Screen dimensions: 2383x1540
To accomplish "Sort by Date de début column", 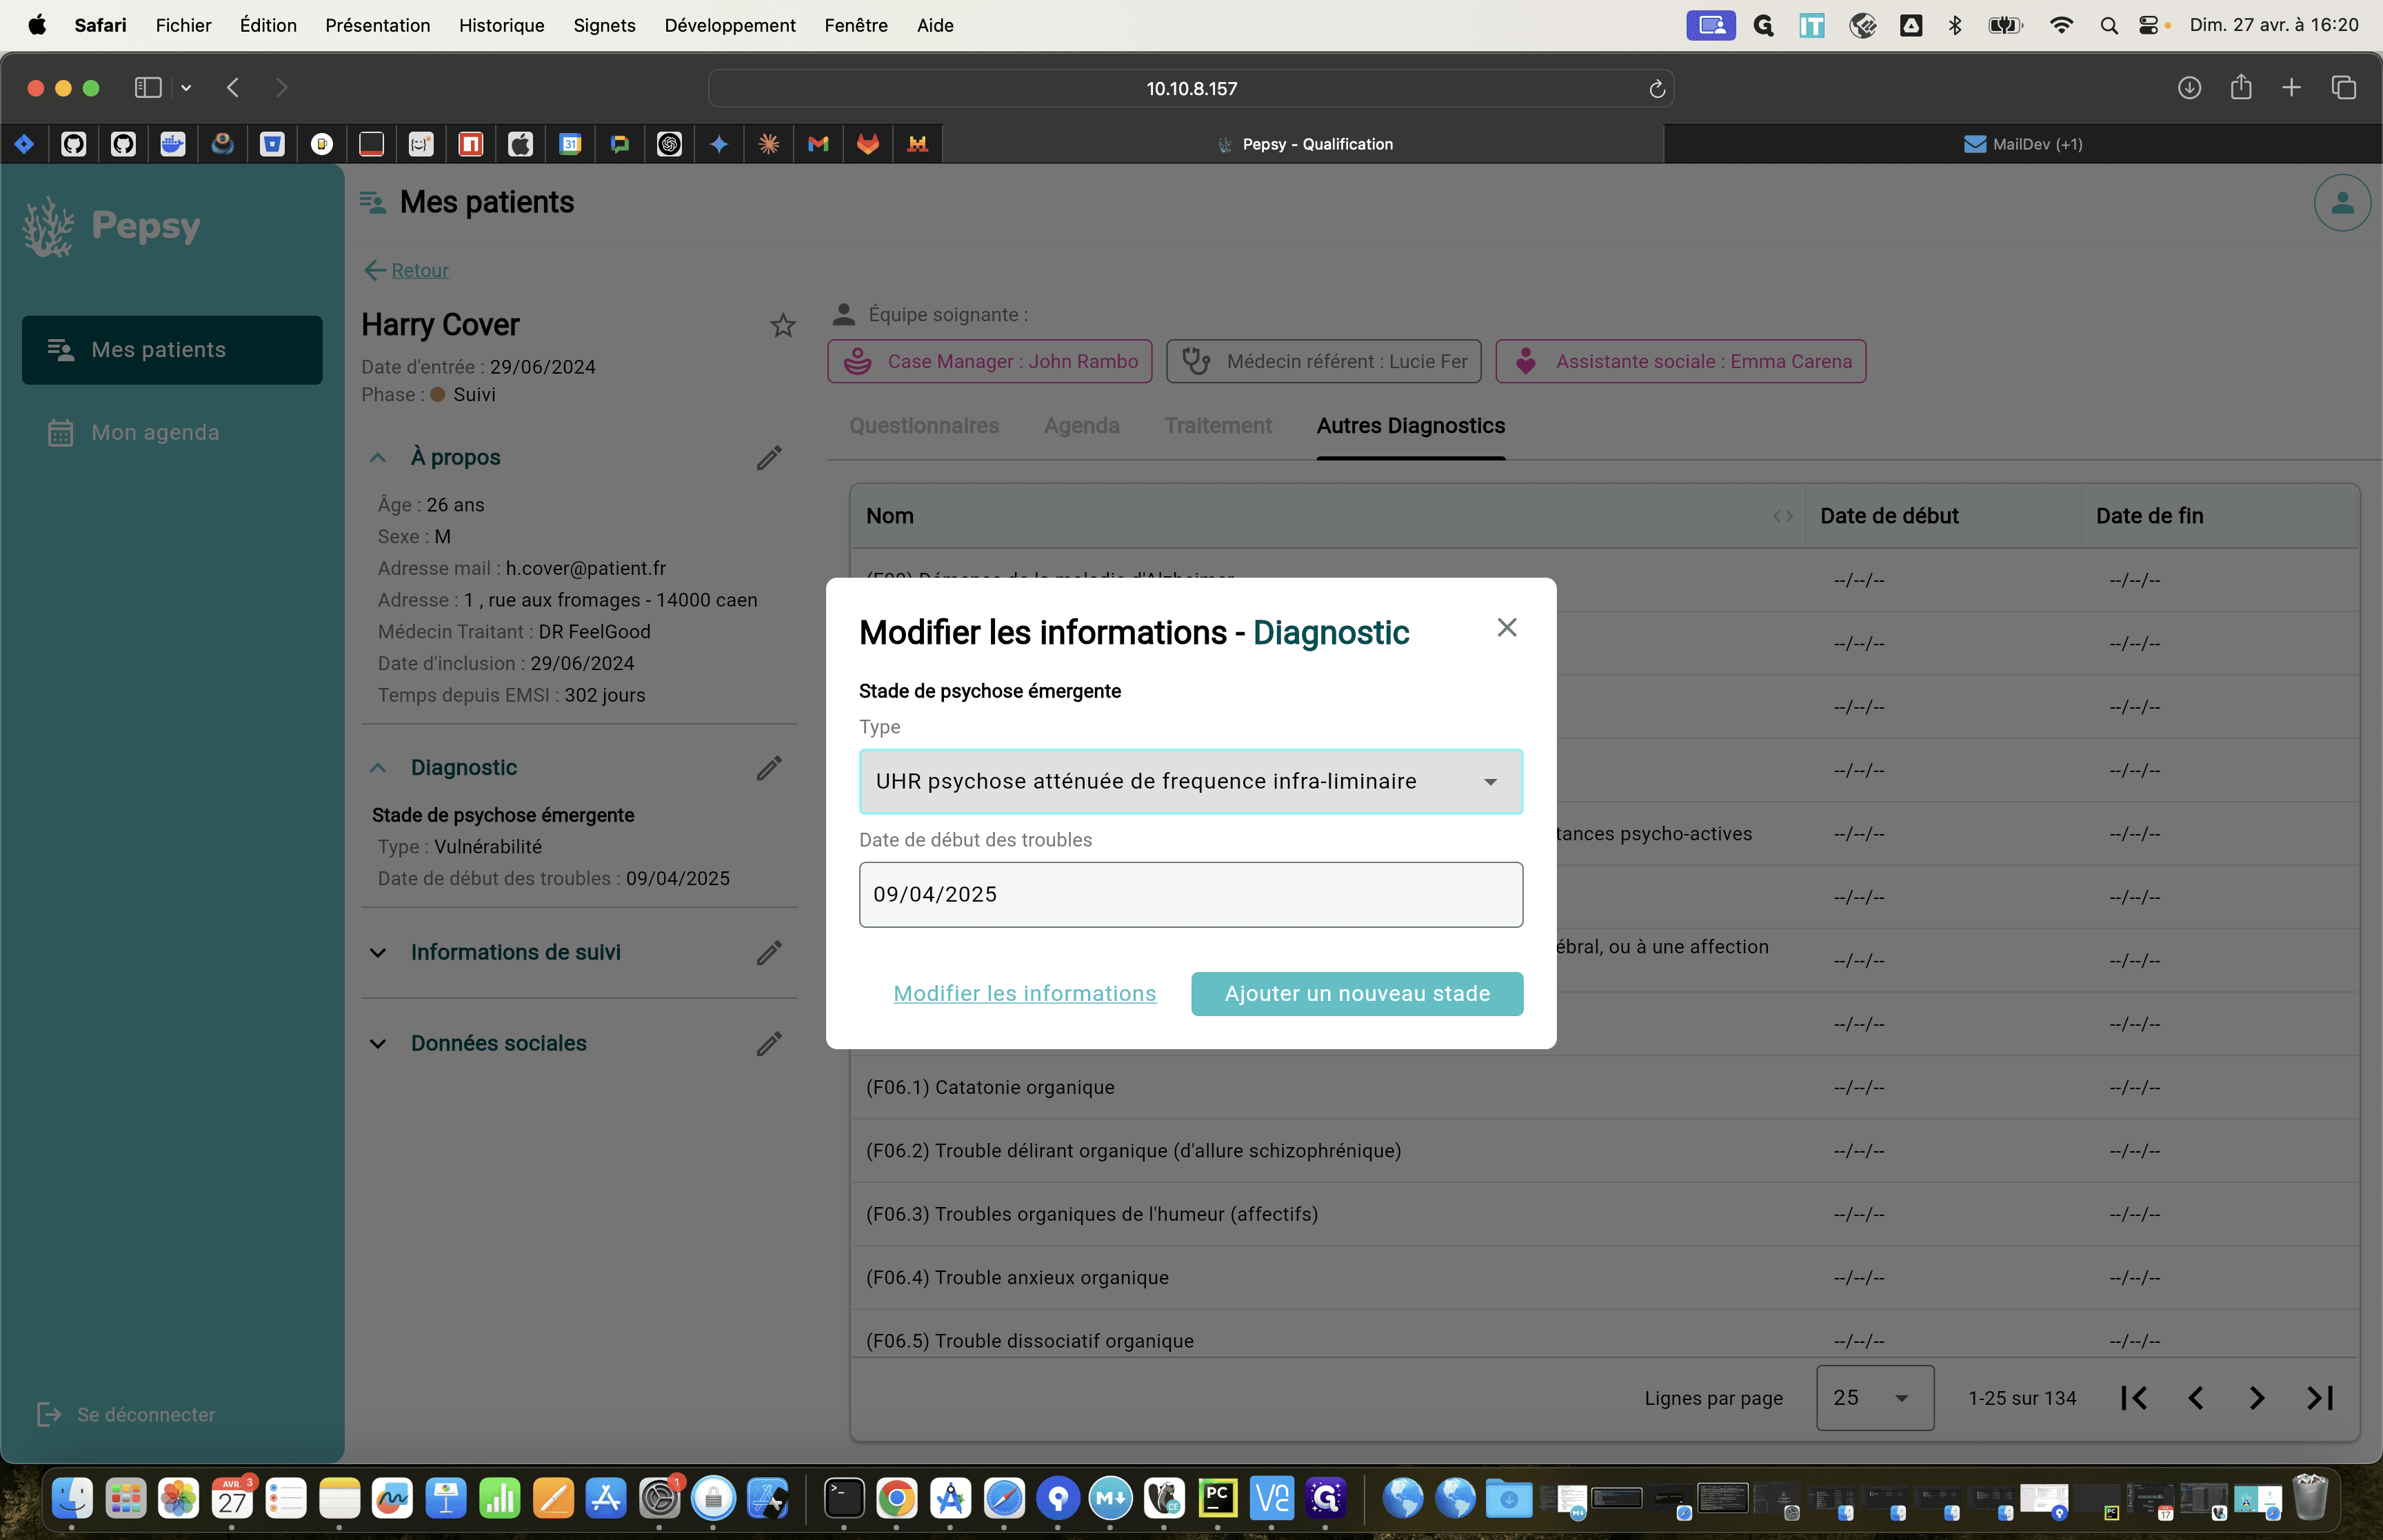I will pos(1889,516).
